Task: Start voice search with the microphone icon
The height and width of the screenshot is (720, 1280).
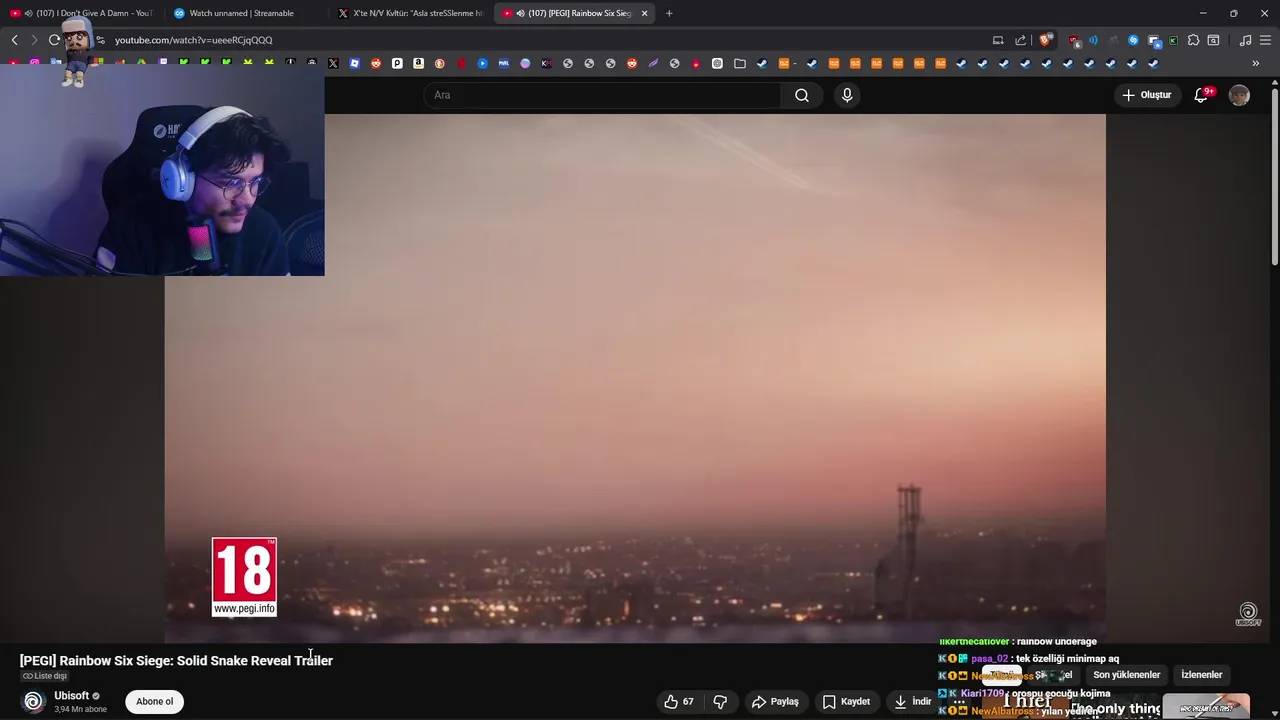Action: [x=847, y=95]
